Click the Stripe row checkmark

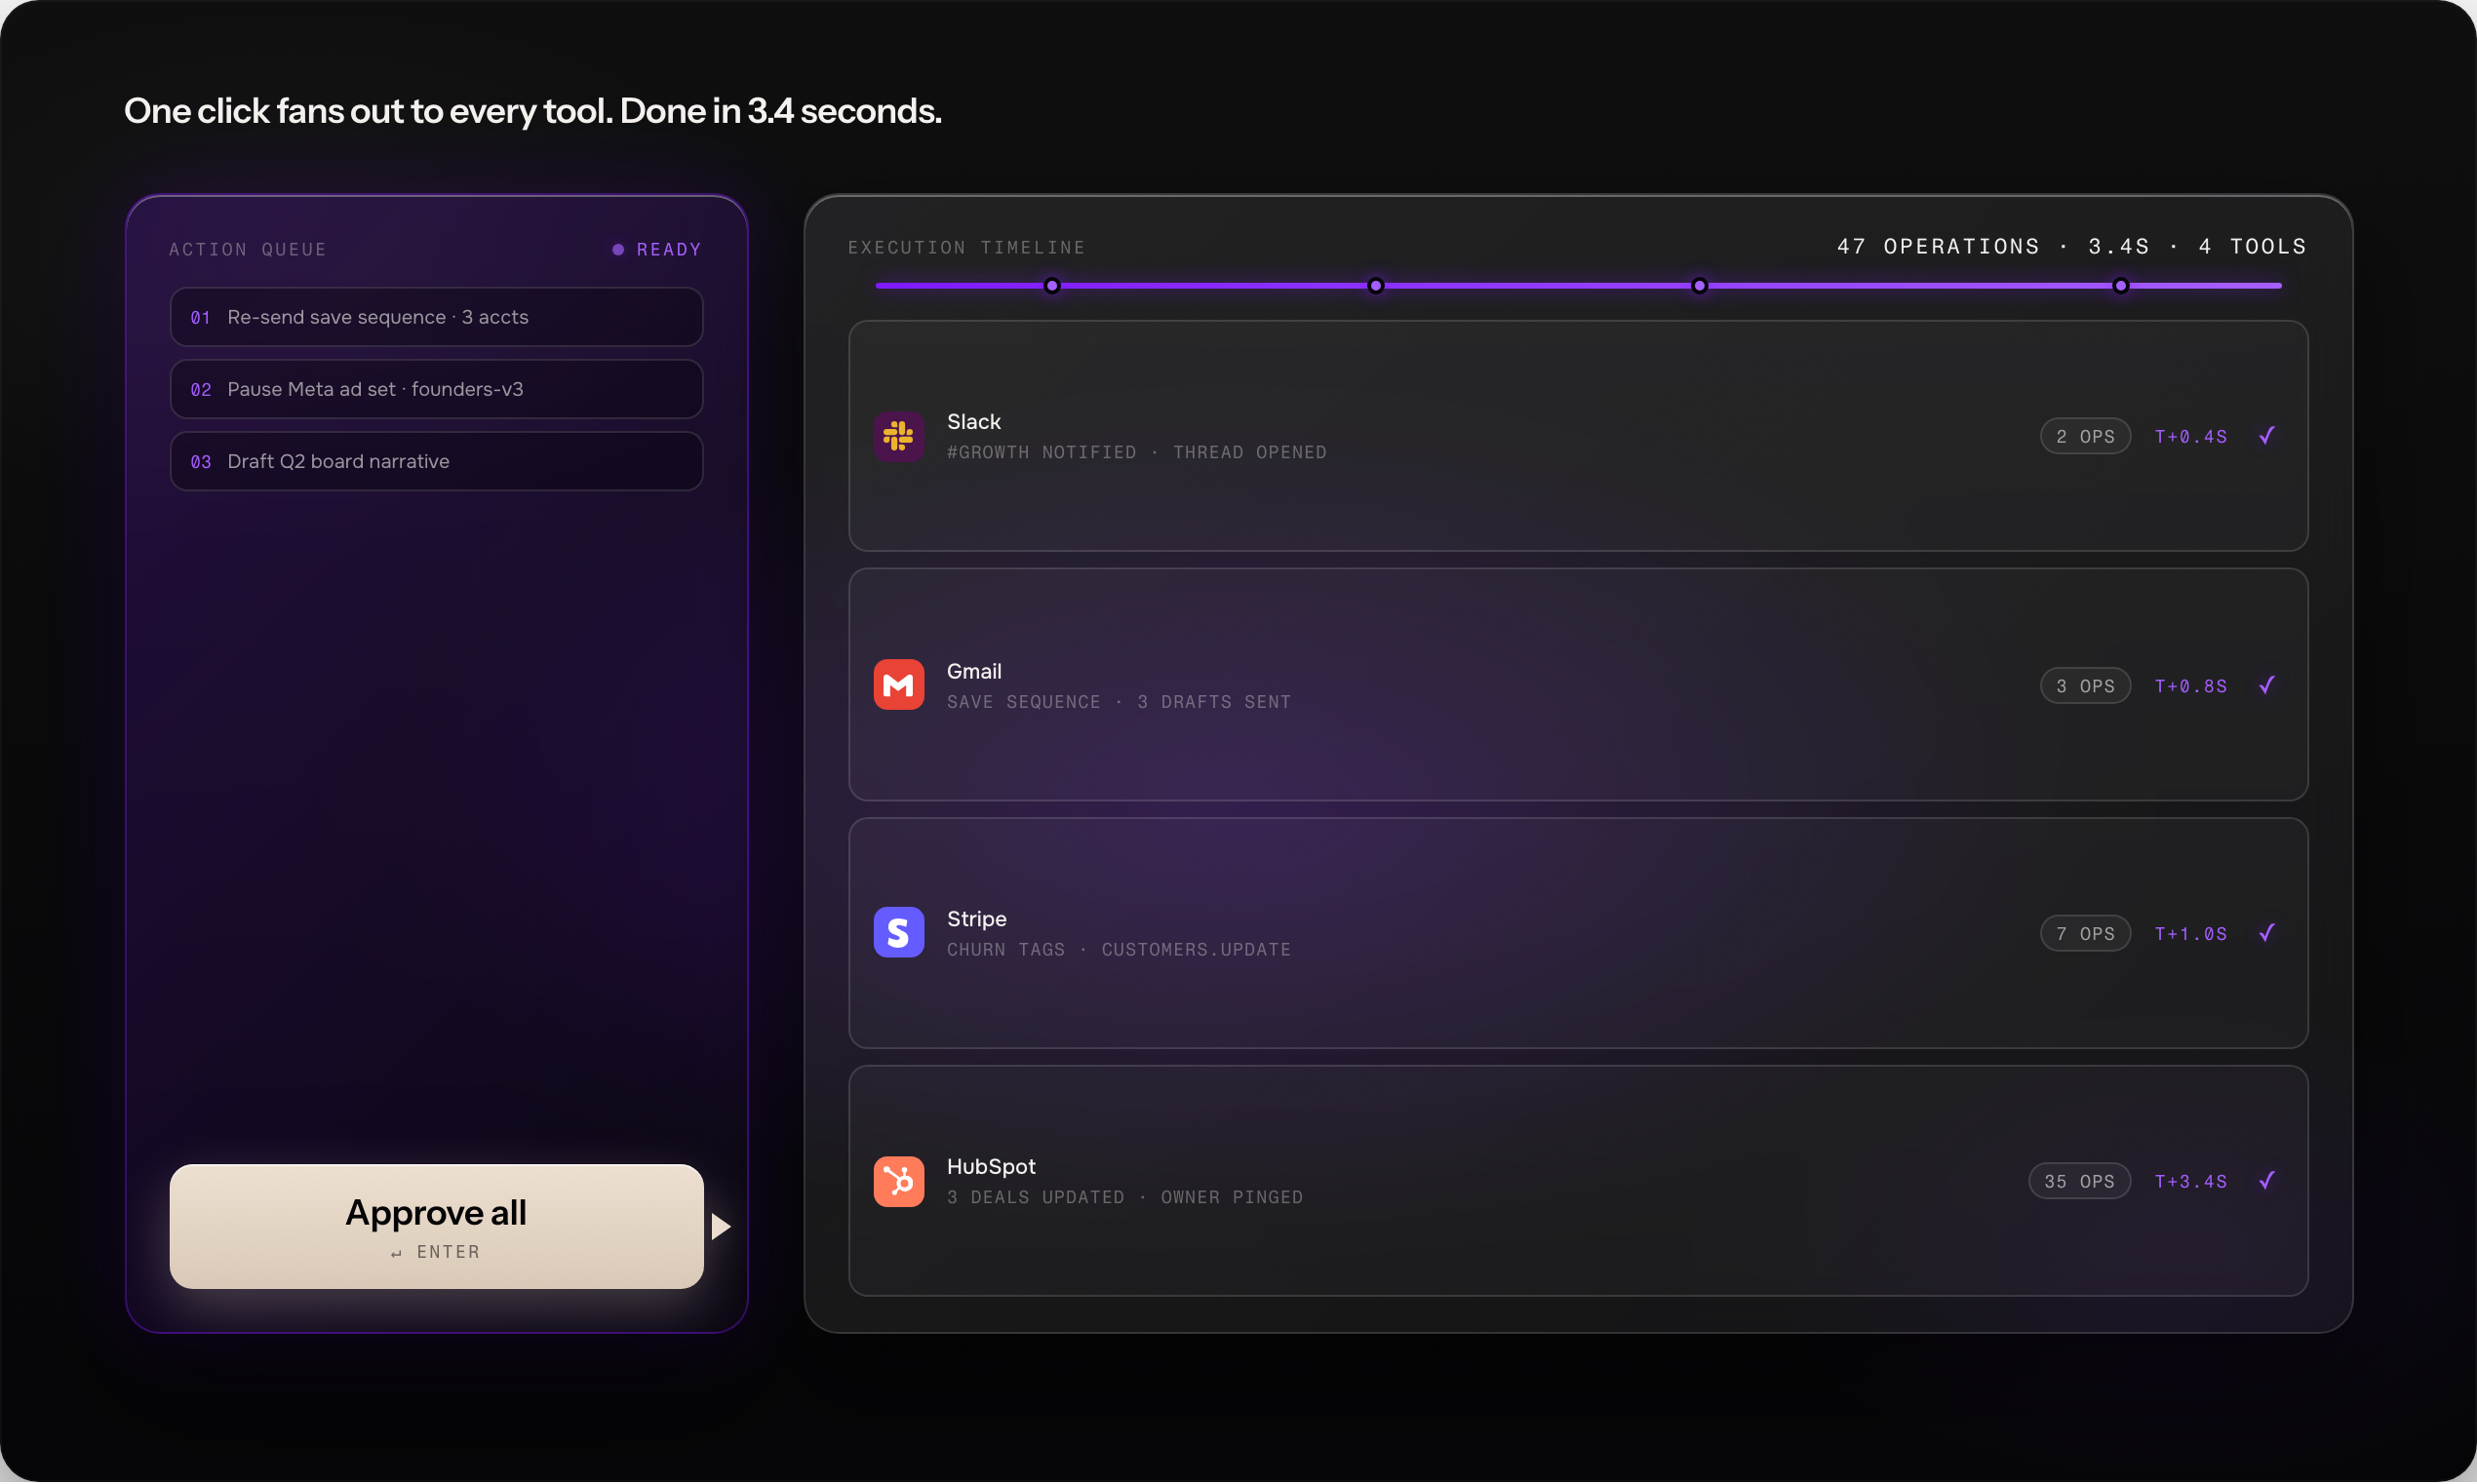[x=2267, y=933]
